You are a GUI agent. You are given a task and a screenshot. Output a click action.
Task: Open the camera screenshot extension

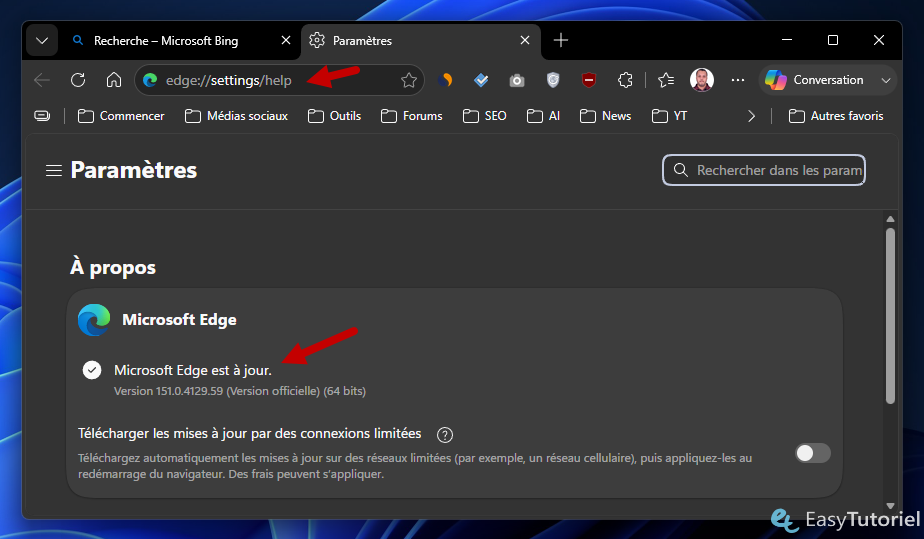(517, 80)
